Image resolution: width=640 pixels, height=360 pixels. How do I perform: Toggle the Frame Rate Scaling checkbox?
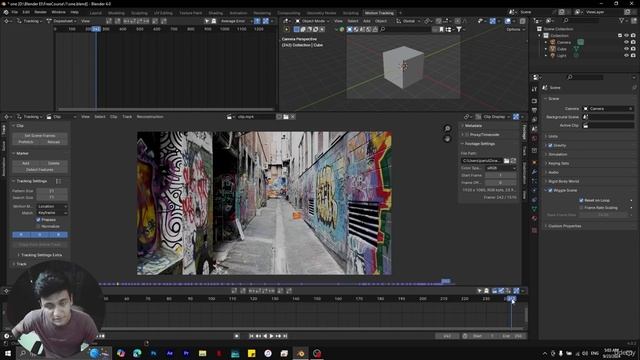(x=581, y=208)
